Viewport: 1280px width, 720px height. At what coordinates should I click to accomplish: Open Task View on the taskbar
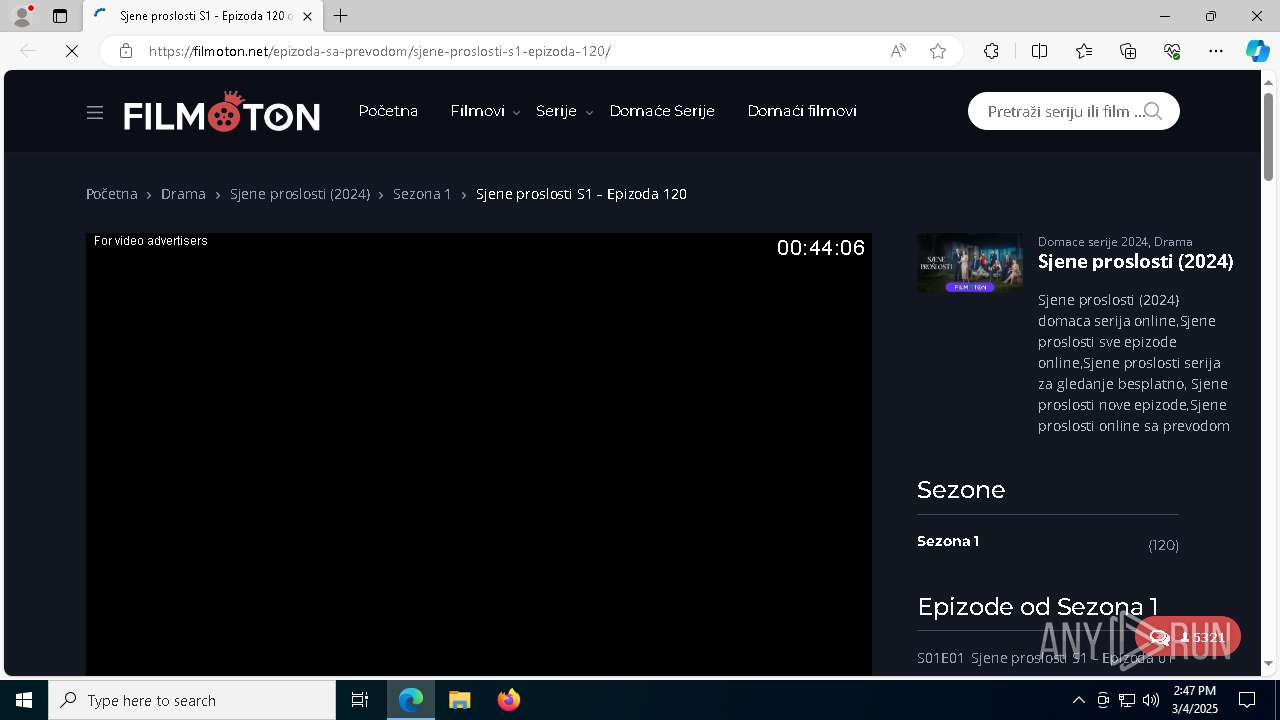360,700
